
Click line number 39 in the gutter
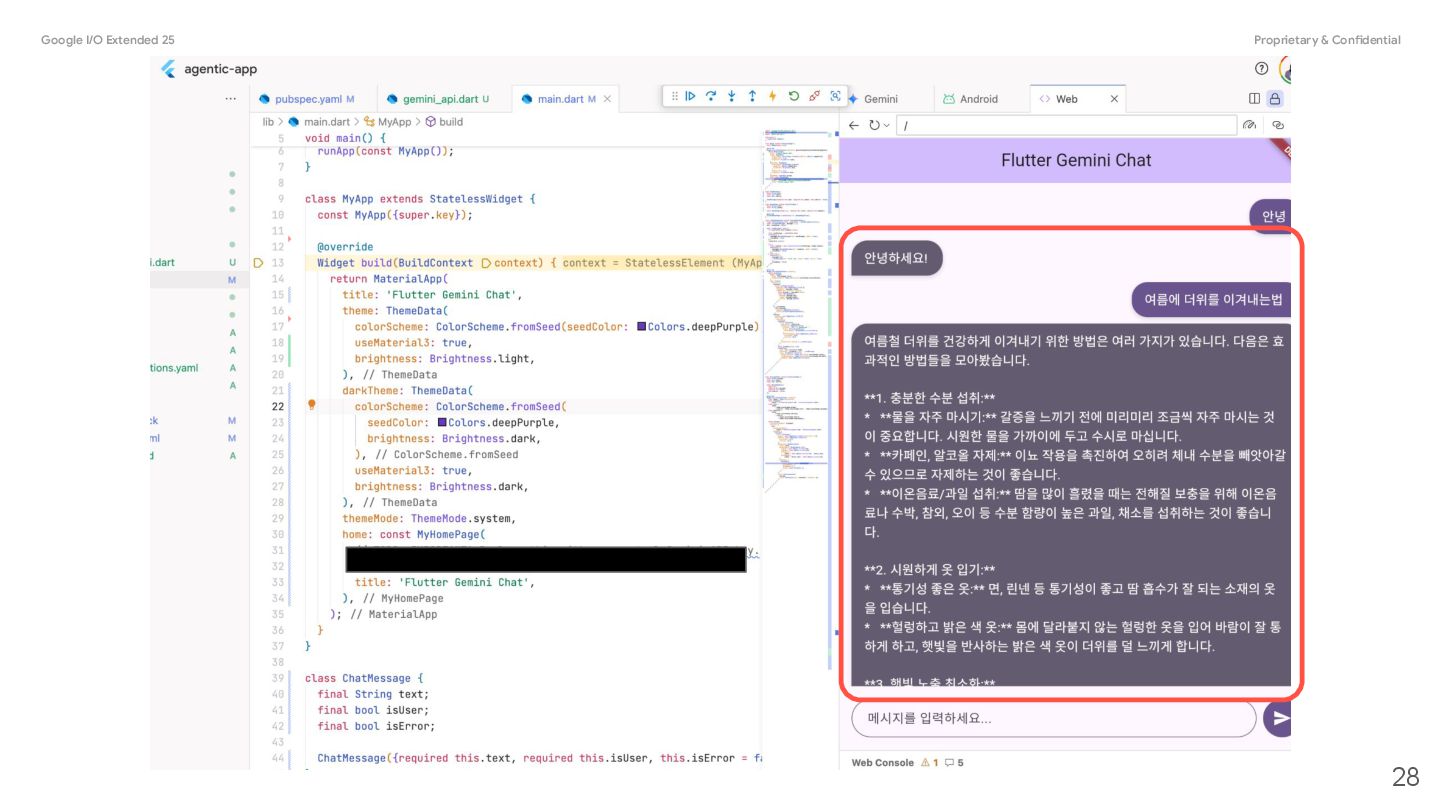(279, 678)
